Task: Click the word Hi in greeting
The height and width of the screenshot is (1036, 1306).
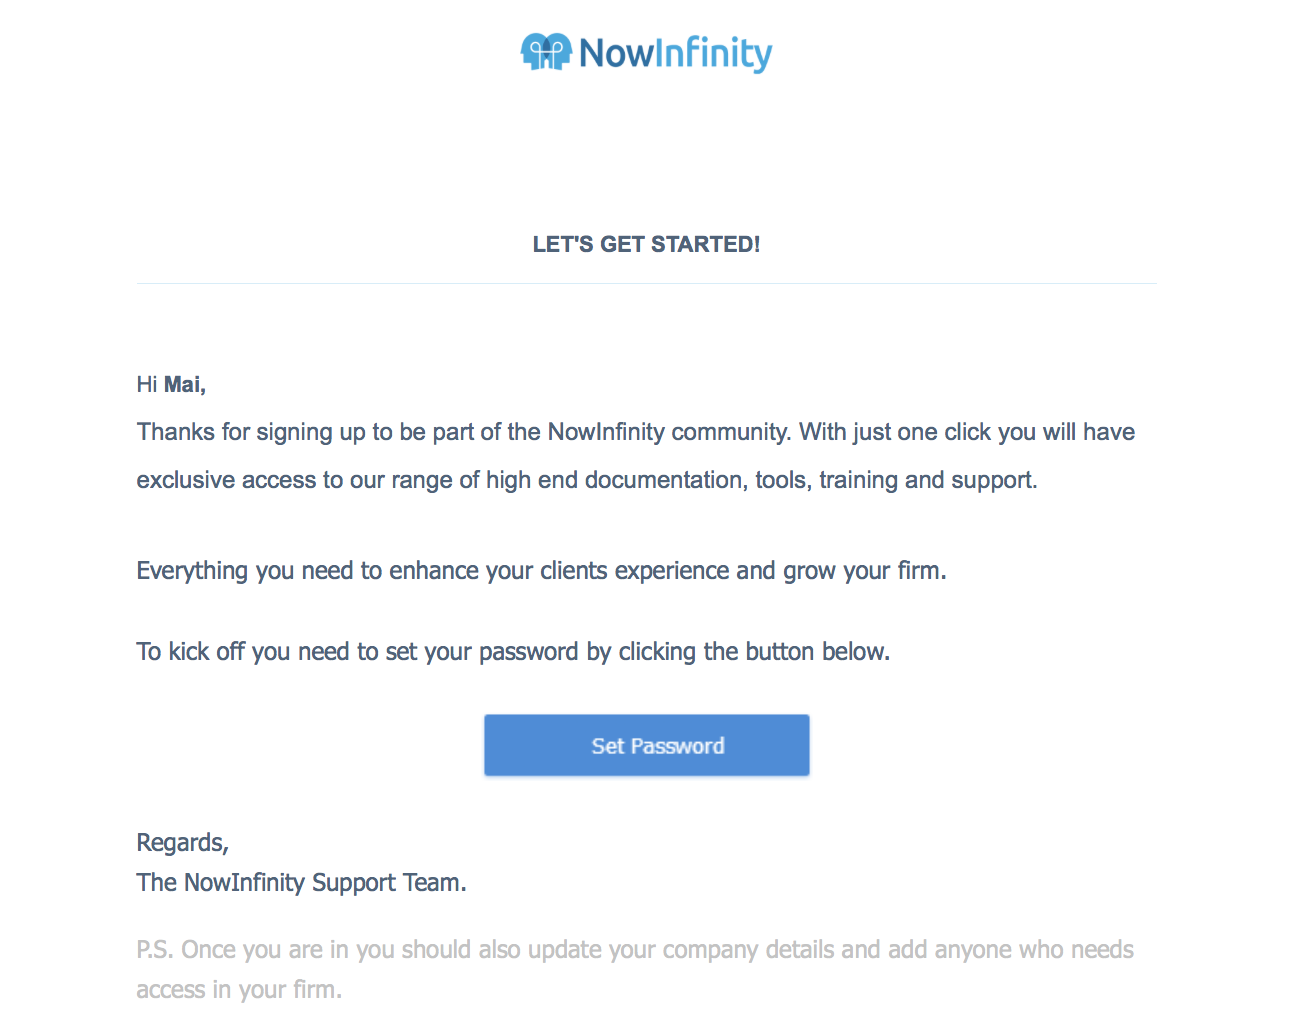Action: [147, 385]
